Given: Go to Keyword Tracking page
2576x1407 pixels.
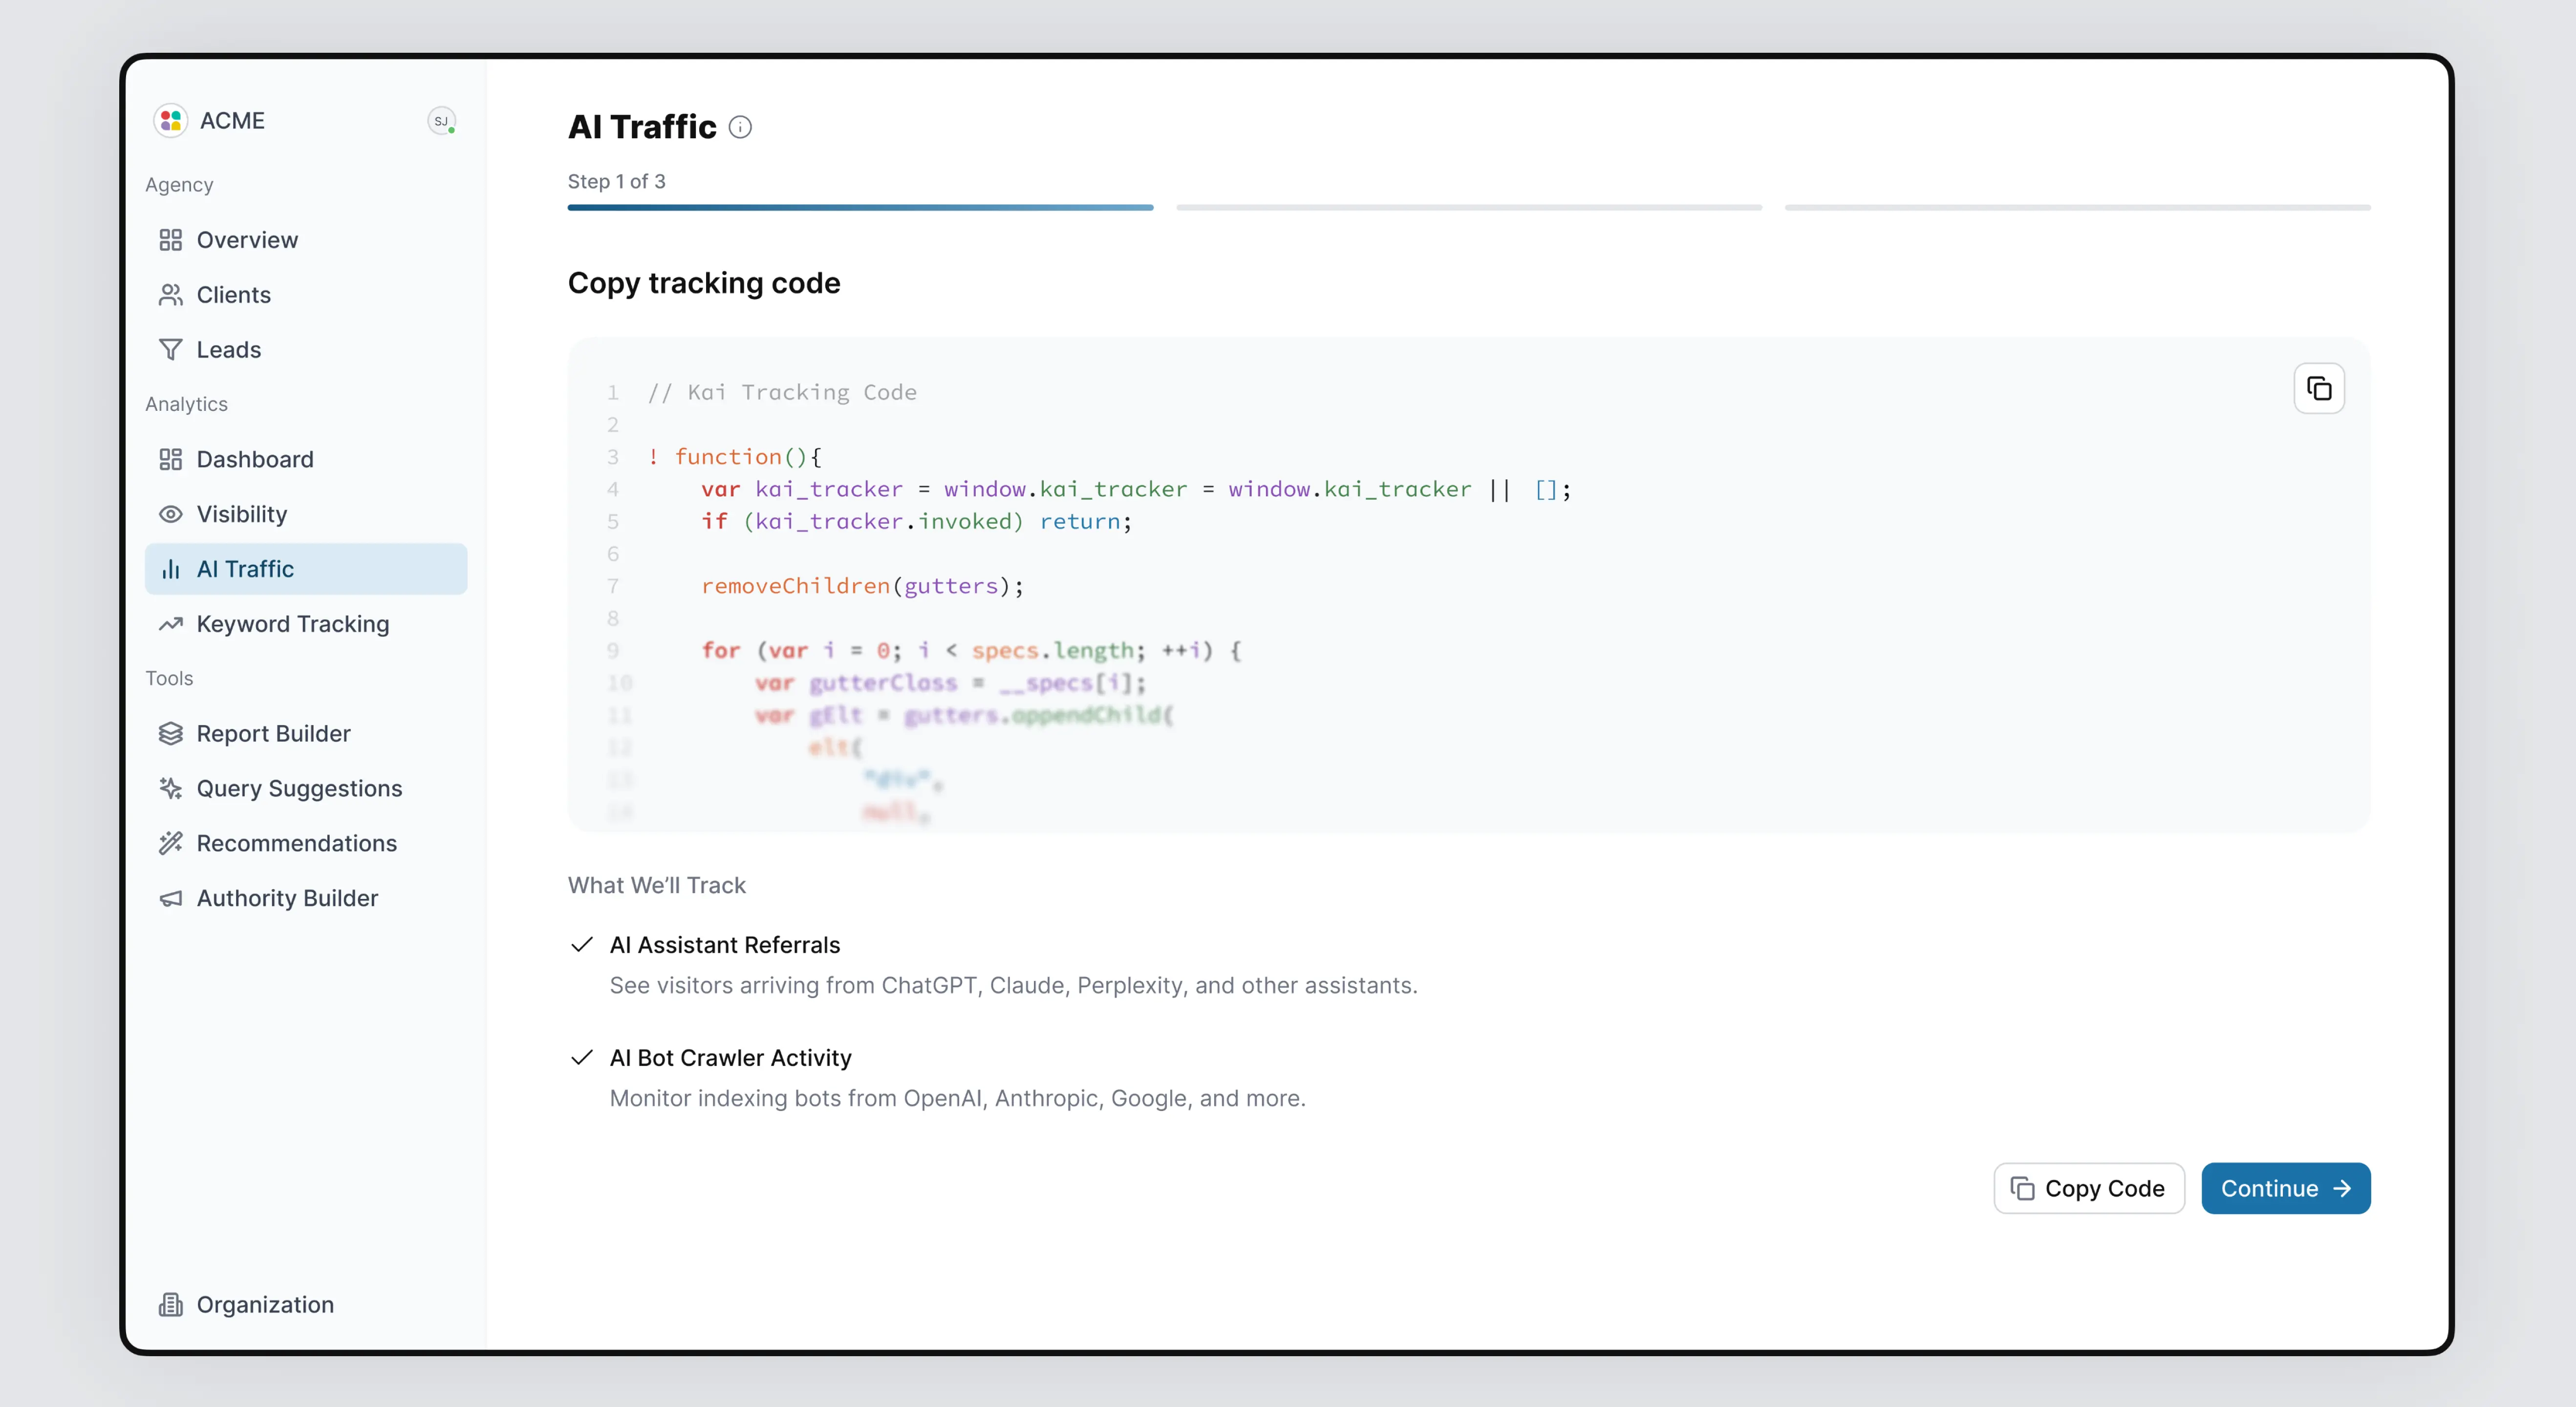Looking at the screenshot, I should [x=292, y=624].
